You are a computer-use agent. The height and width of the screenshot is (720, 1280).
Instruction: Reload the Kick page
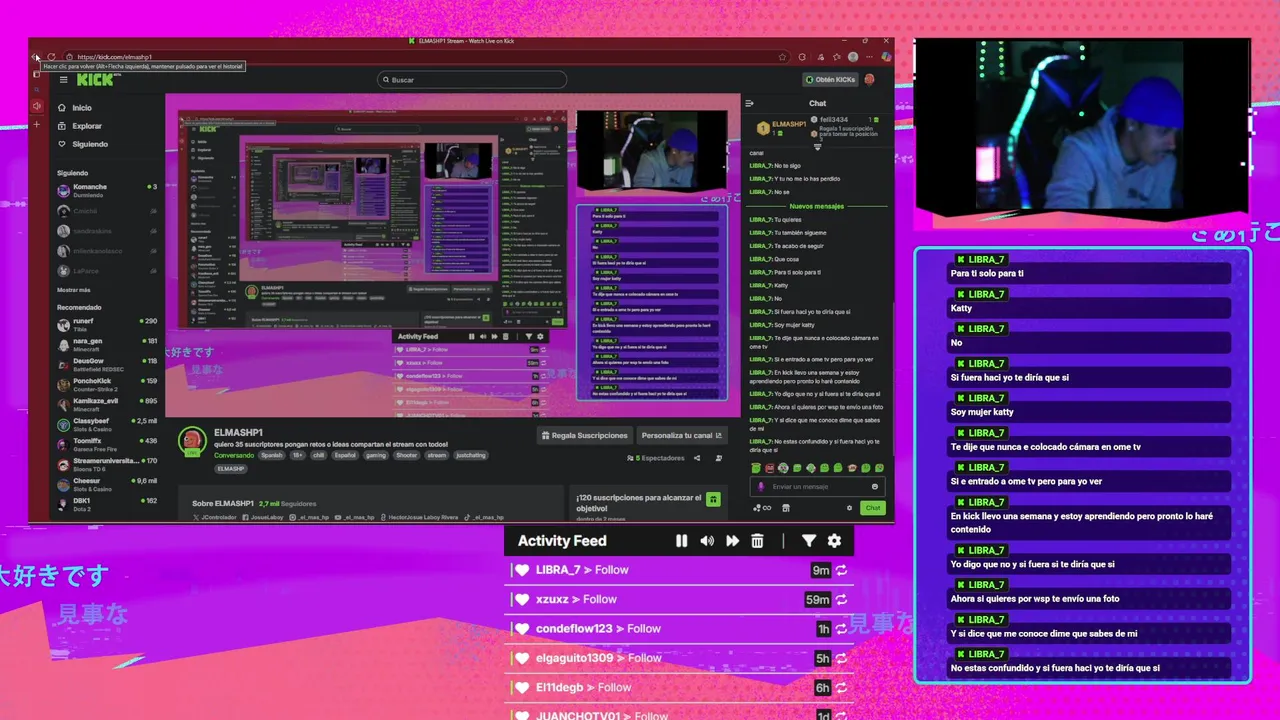pyautogui.click(x=52, y=57)
